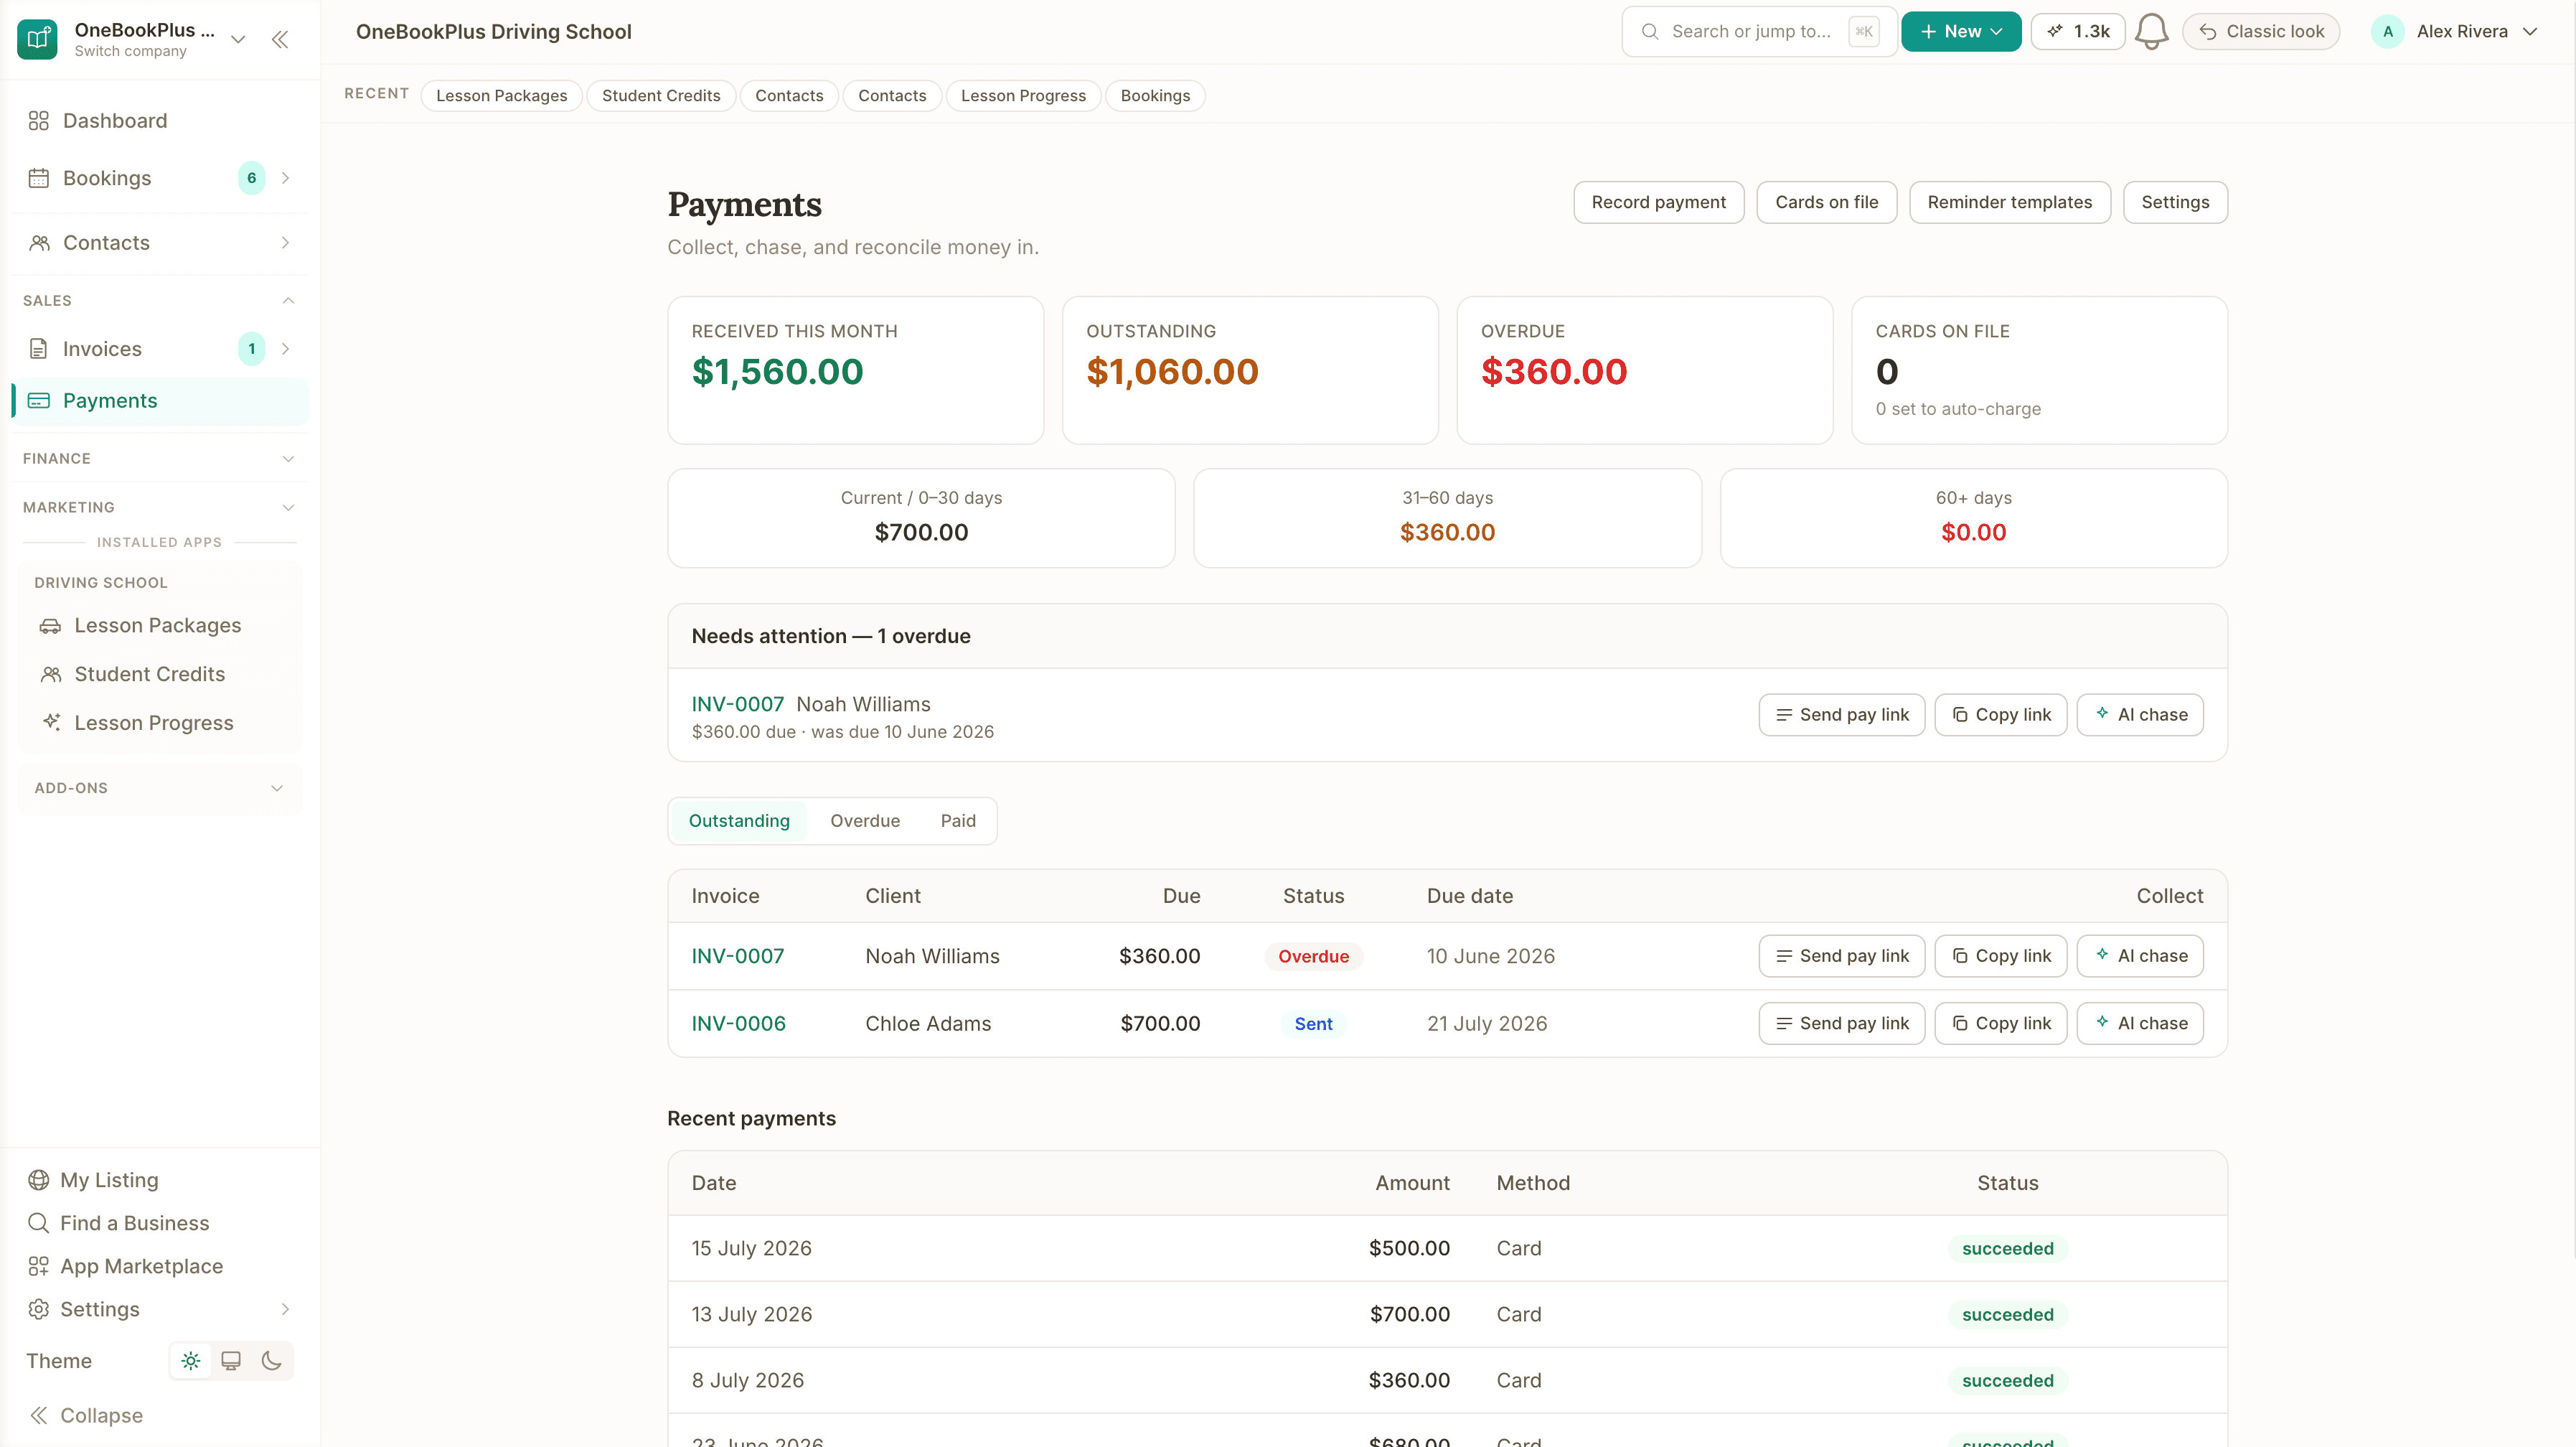The image size is (2576, 1447).
Task: Copy link in Needs attention card
Action: coord(2000,715)
